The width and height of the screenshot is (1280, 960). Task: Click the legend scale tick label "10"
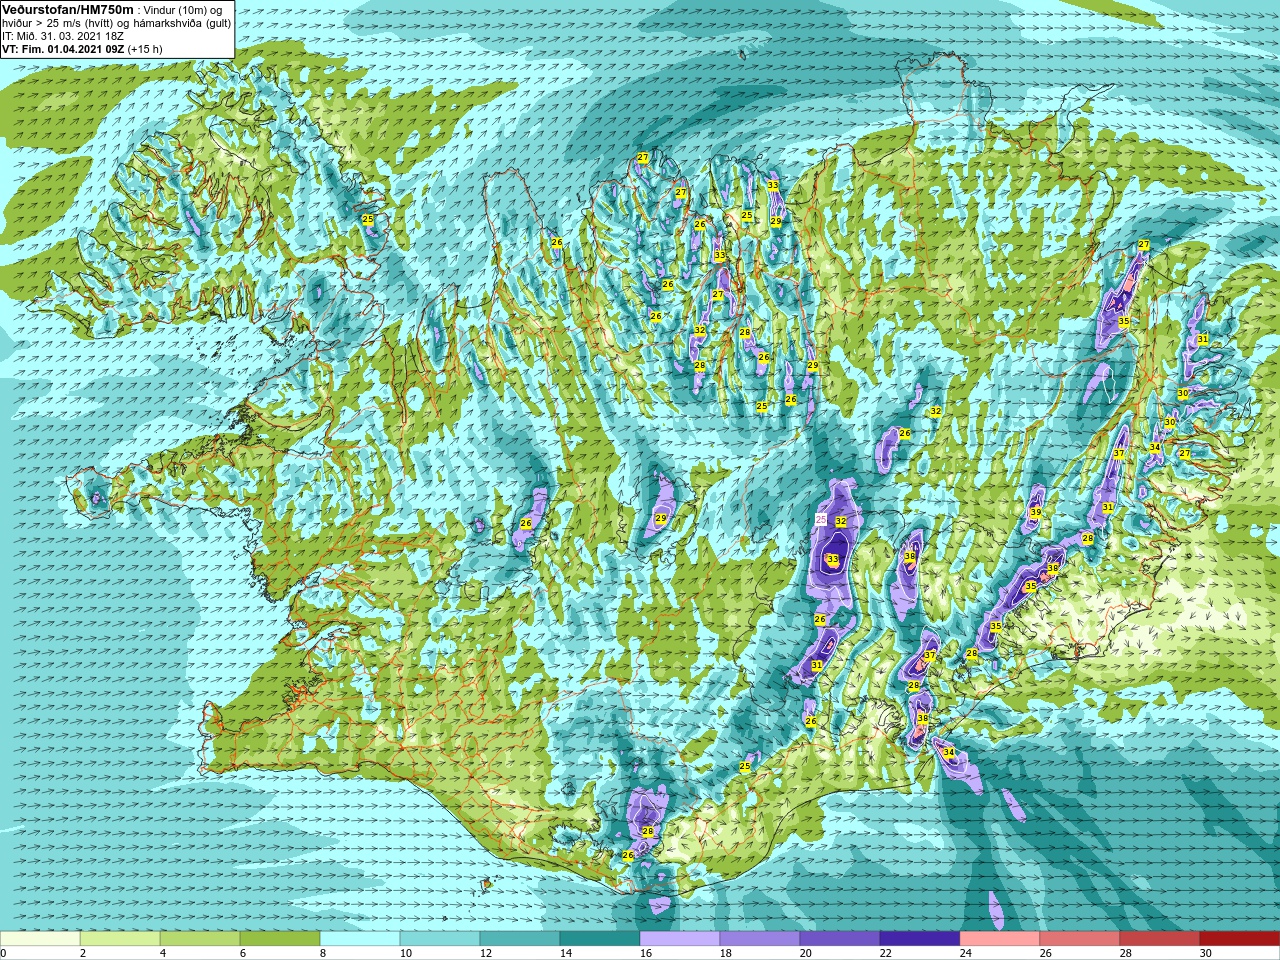coord(406,953)
